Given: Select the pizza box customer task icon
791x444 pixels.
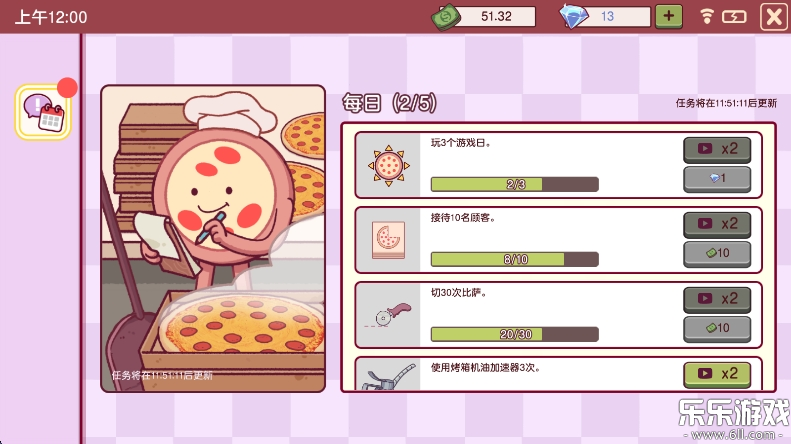Looking at the screenshot, I should 388,240.
